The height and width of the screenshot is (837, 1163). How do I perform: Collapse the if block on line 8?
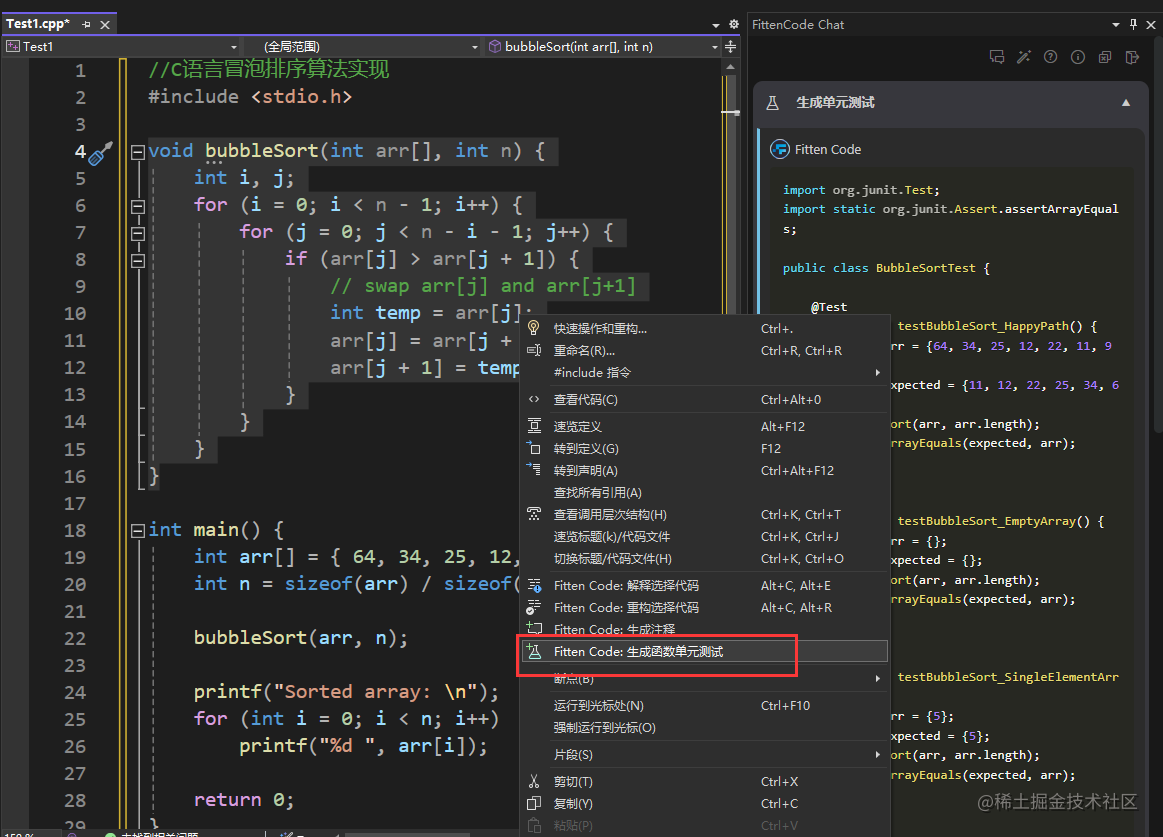138,260
